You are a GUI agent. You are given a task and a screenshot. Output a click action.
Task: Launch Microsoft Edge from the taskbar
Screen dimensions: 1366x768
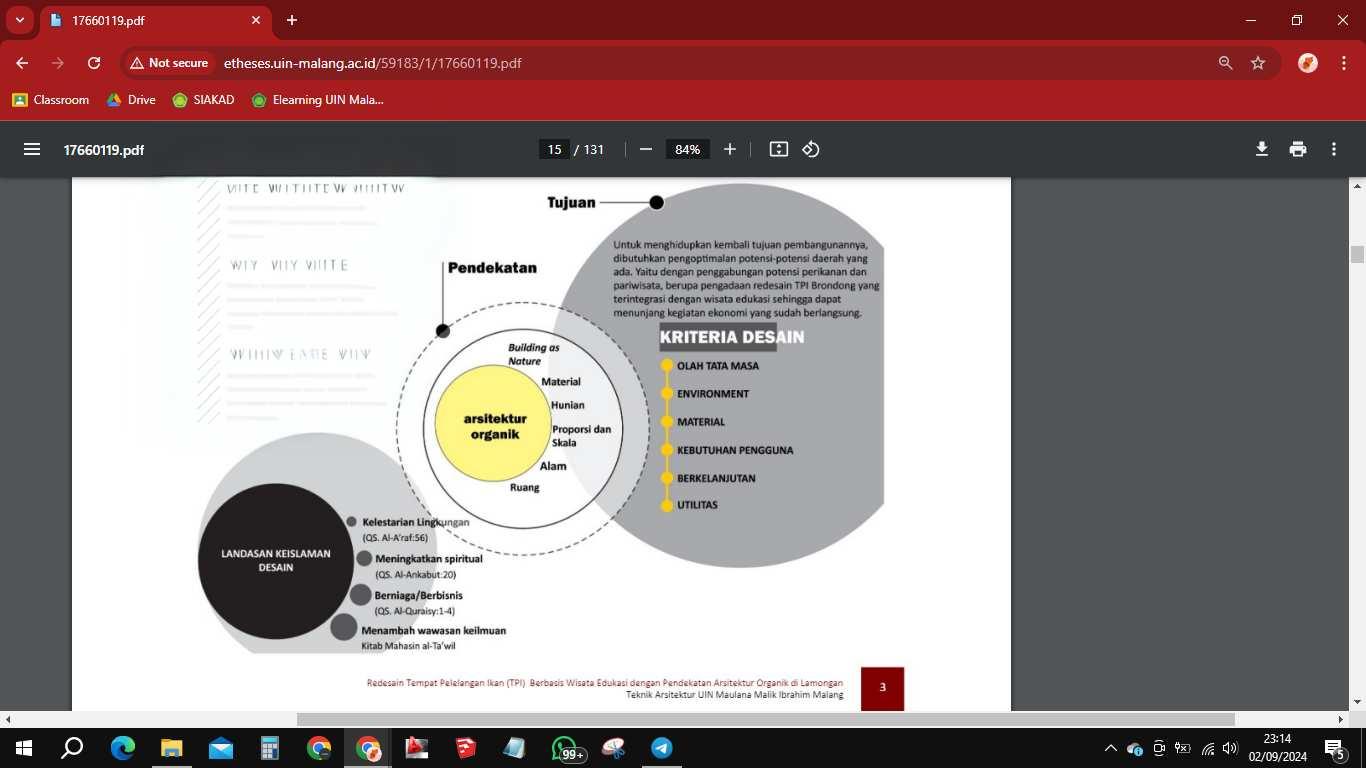(x=123, y=748)
